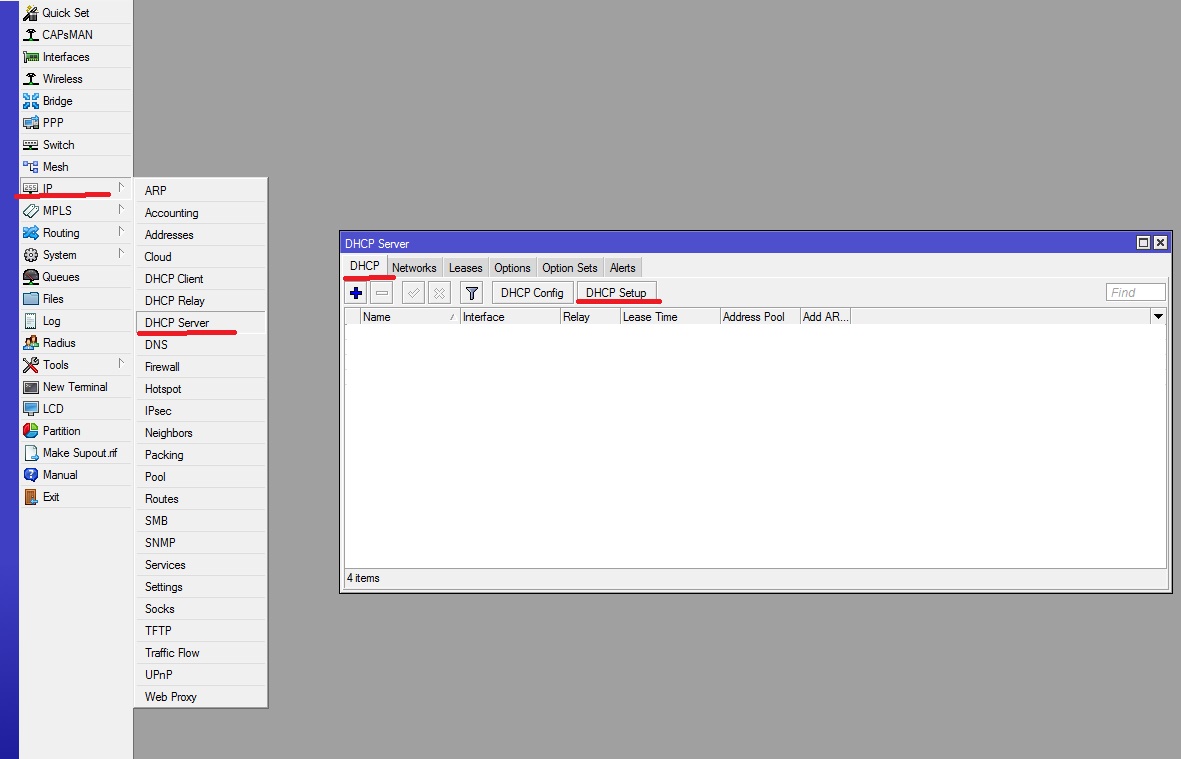Viewport: 1181px width, 759px height.
Task: Open DHCP Server in IP submenu
Action: coord(200,322)
